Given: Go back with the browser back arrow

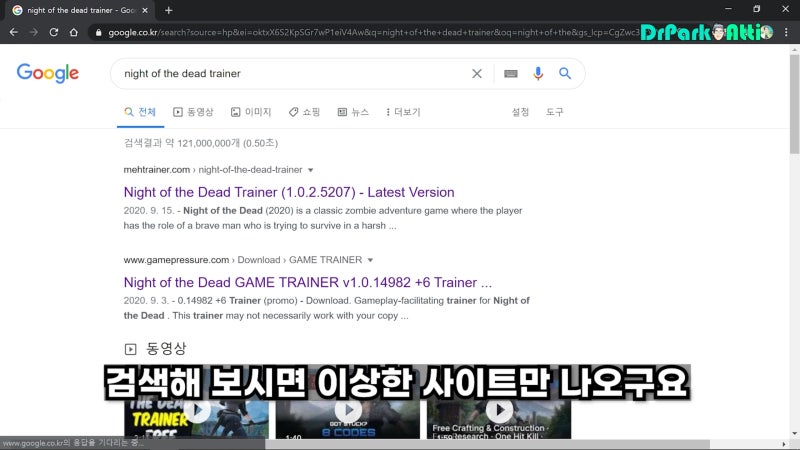Looking at the screenshot, I should pos(14,32).
